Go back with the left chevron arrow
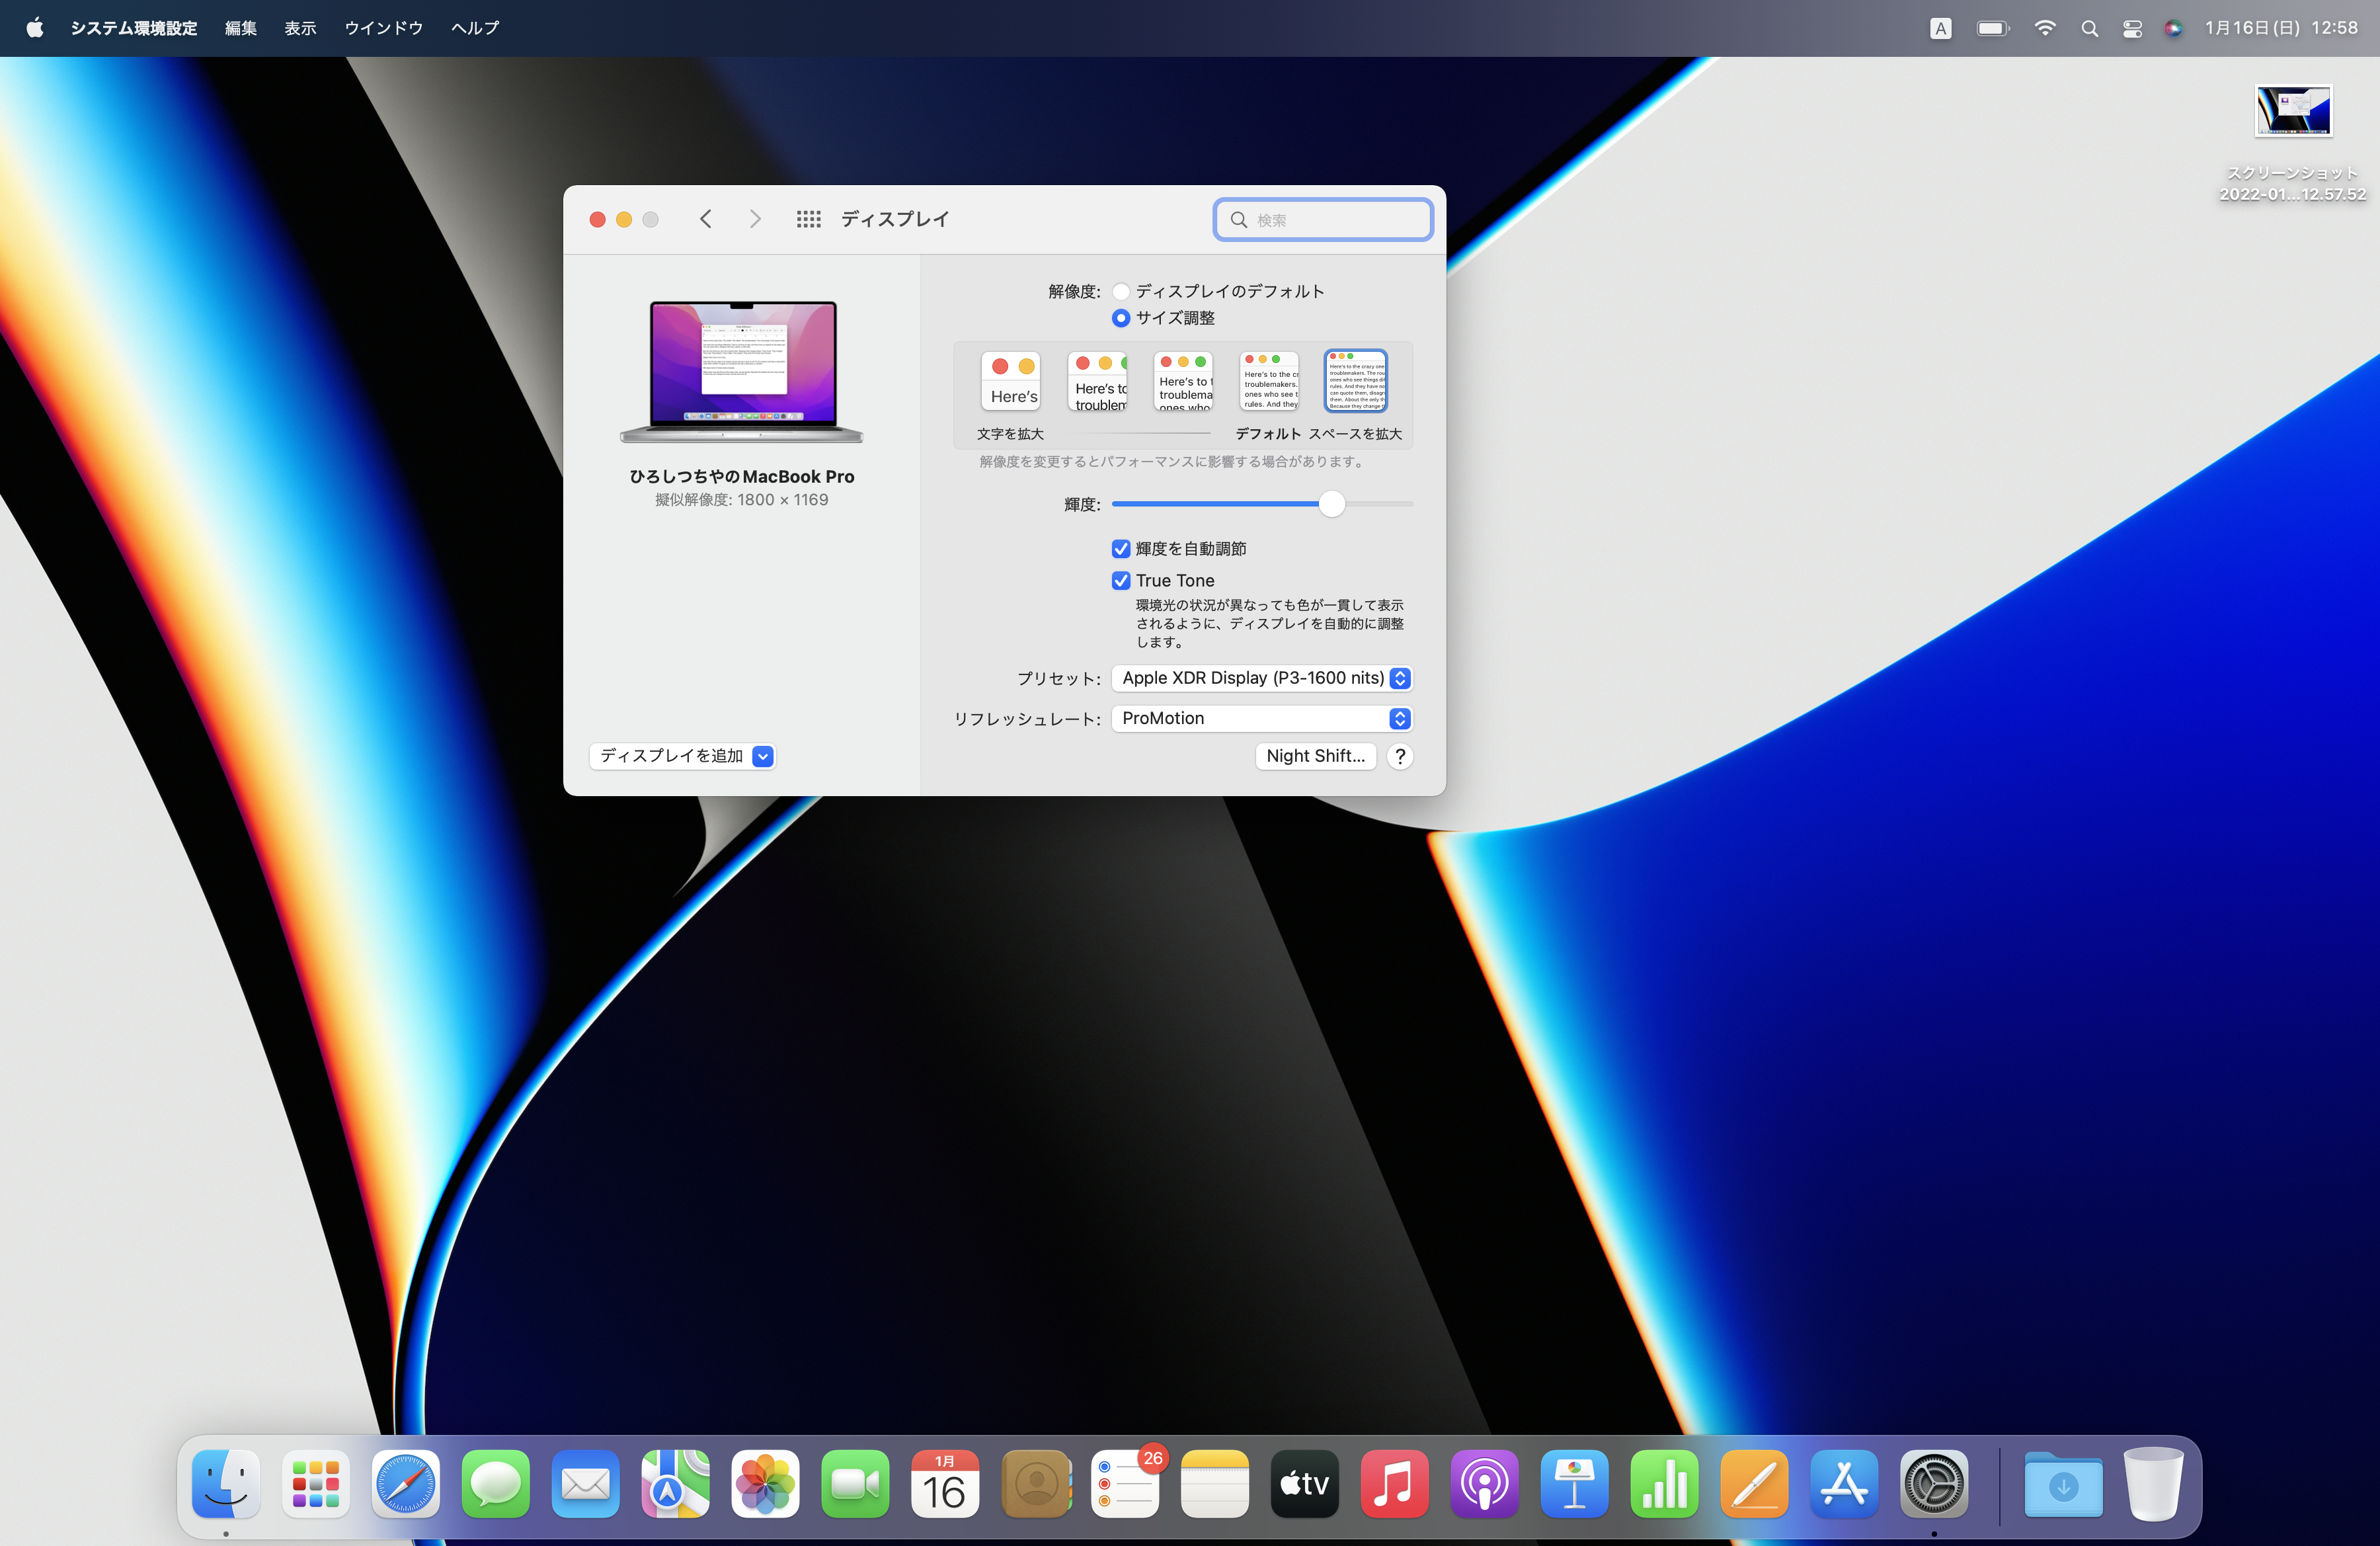The image size is (2380, 1546). 706,219
